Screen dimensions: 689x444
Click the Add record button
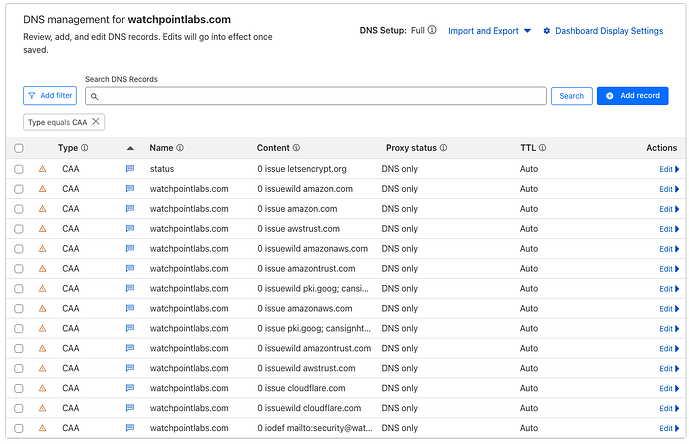click(632, 96)
